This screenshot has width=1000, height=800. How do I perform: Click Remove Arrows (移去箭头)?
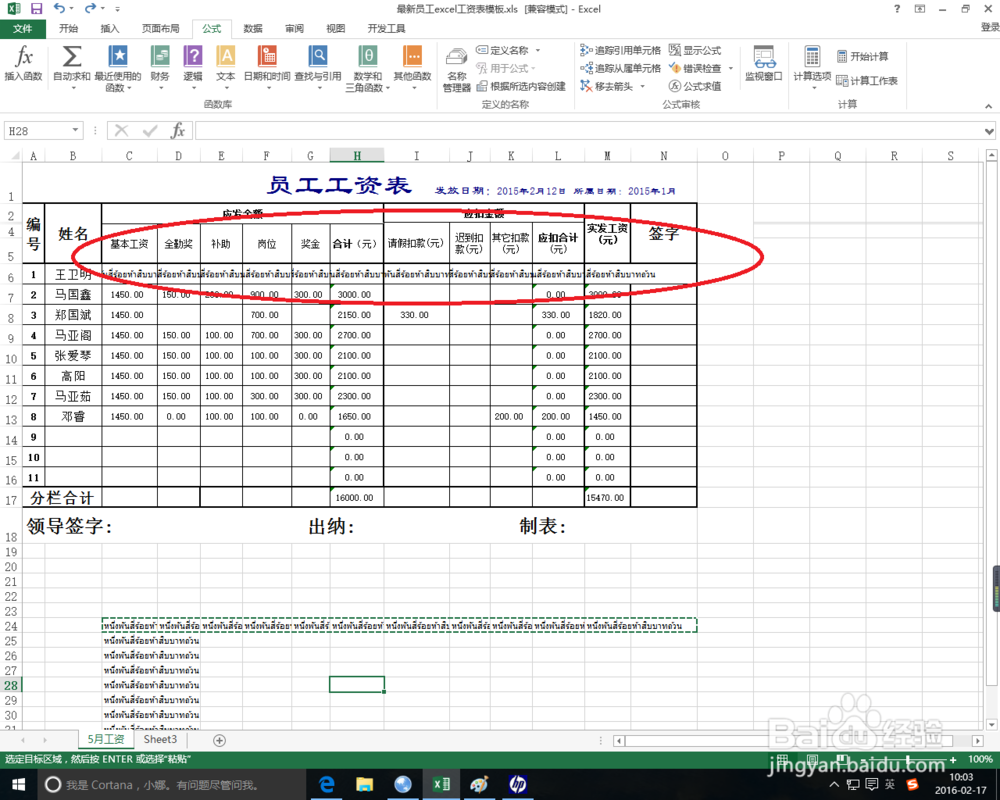607,86
